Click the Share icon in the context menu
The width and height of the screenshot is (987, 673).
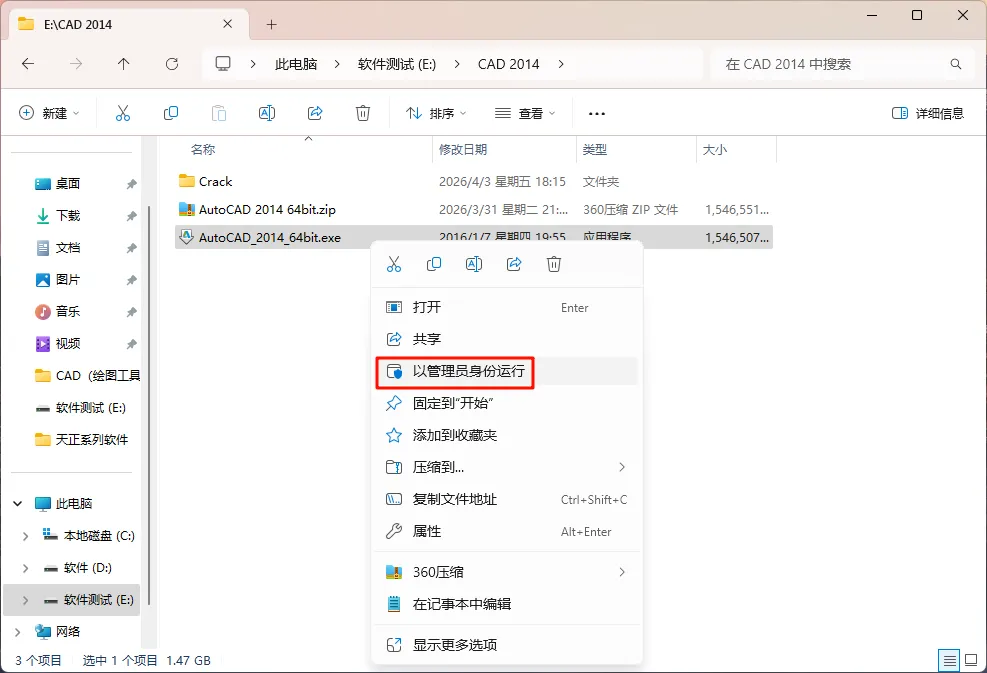click(514, 264)
